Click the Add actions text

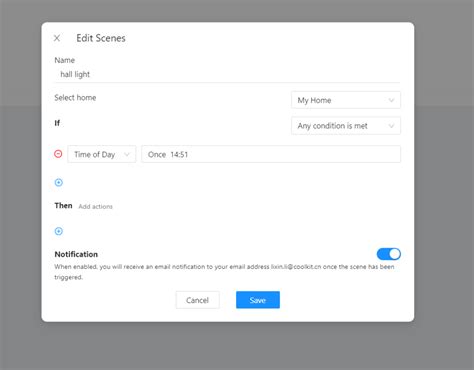pos(95,206)
